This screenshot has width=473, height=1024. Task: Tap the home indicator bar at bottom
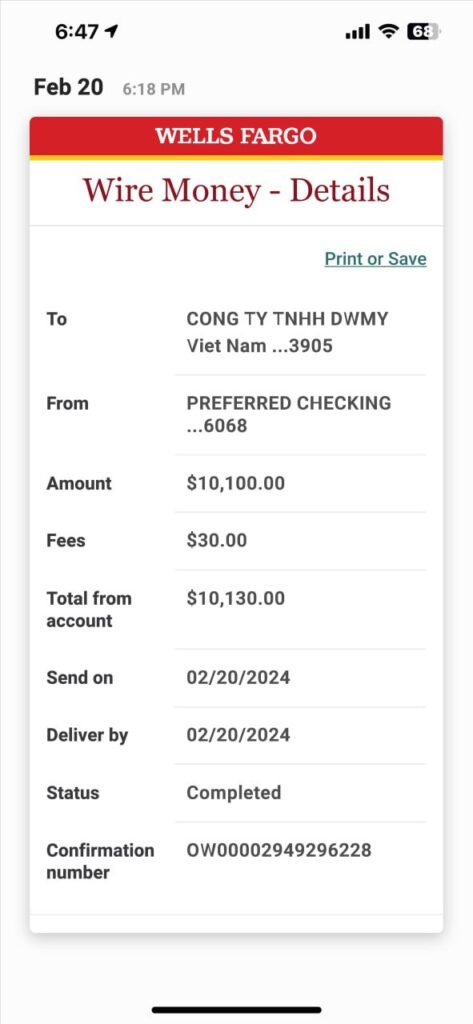point(236,1010)
